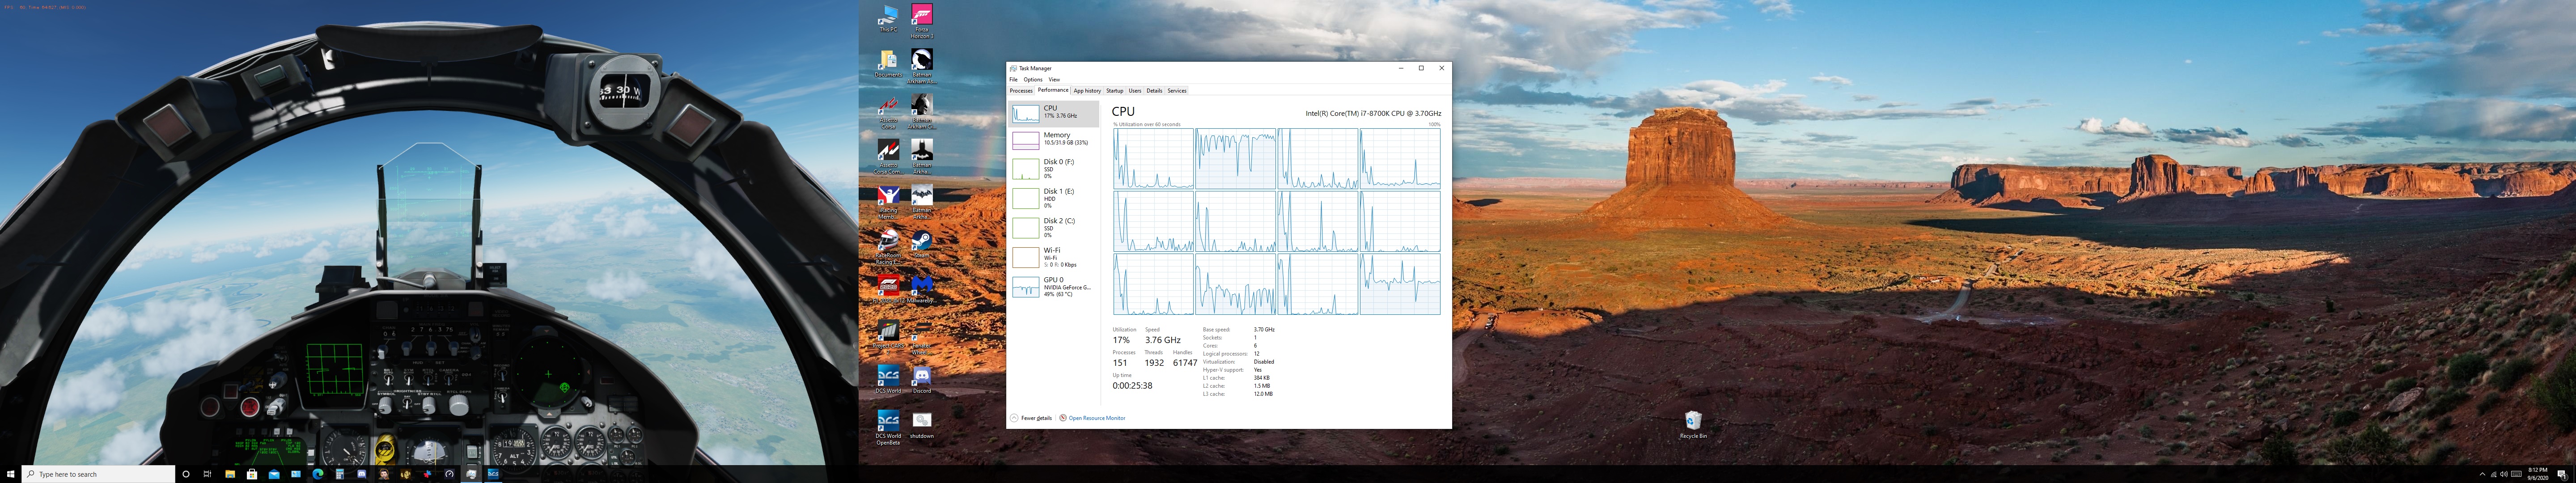This screenshot has height=483, width=2576.
Task: Maximize the Task Manager window
Action: pos(1421,68)
